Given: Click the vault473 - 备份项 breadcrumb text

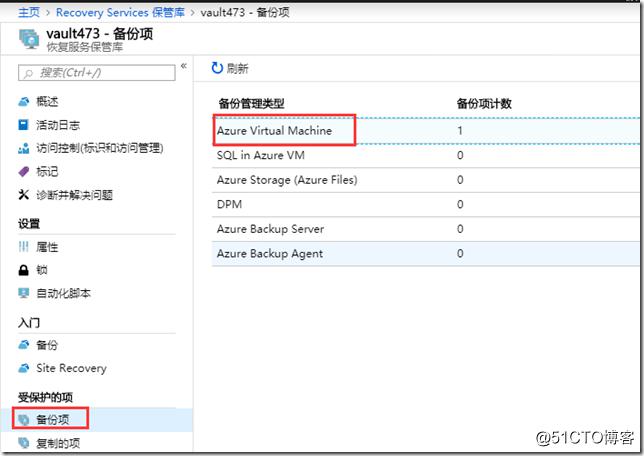Looking at the screenshot, I should [x=245, y=12].
